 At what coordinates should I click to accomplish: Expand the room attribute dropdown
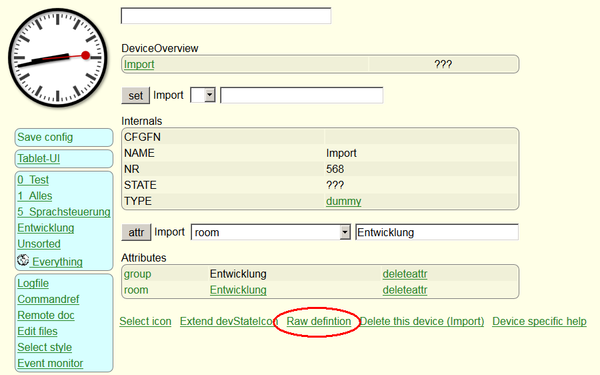pos(271,232)
